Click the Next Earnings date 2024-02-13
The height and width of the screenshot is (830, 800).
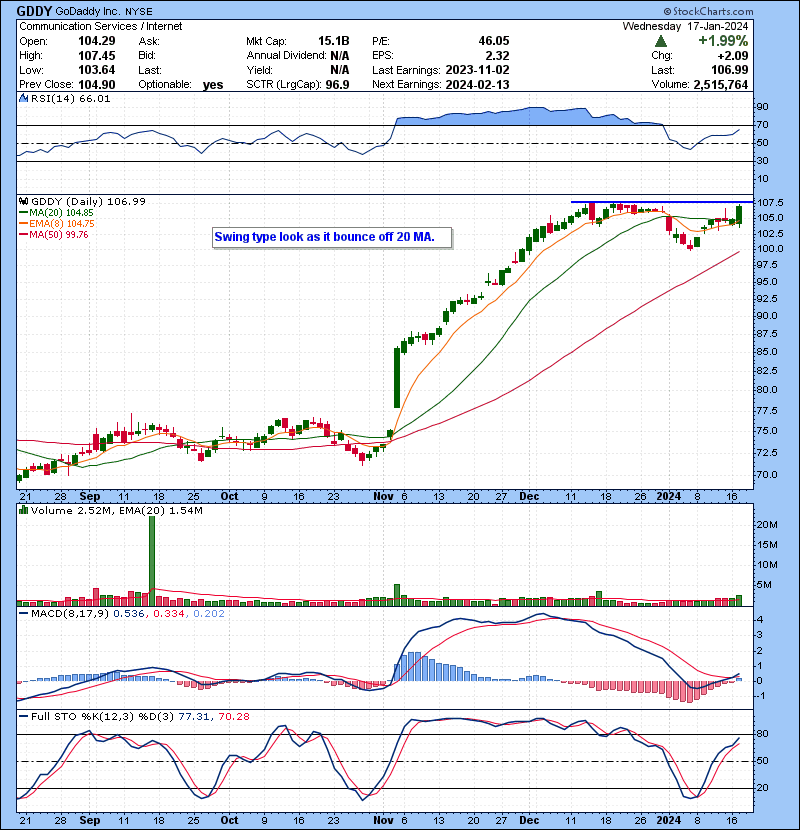coord(478,84)
